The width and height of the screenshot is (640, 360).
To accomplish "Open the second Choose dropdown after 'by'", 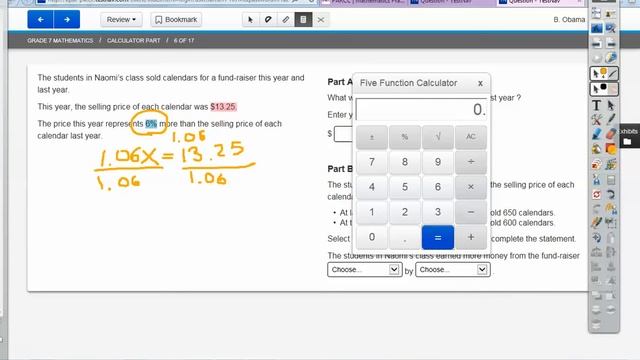I will point(453,270).
